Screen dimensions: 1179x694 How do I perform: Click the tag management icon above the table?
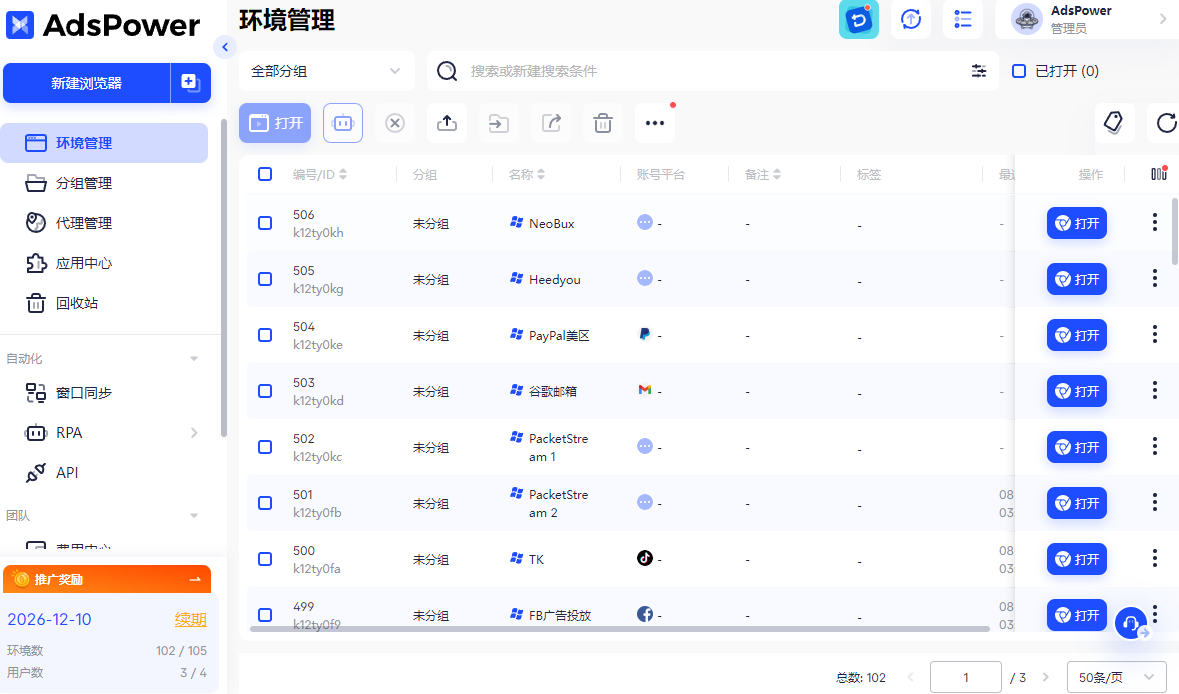coord(1114,123)
